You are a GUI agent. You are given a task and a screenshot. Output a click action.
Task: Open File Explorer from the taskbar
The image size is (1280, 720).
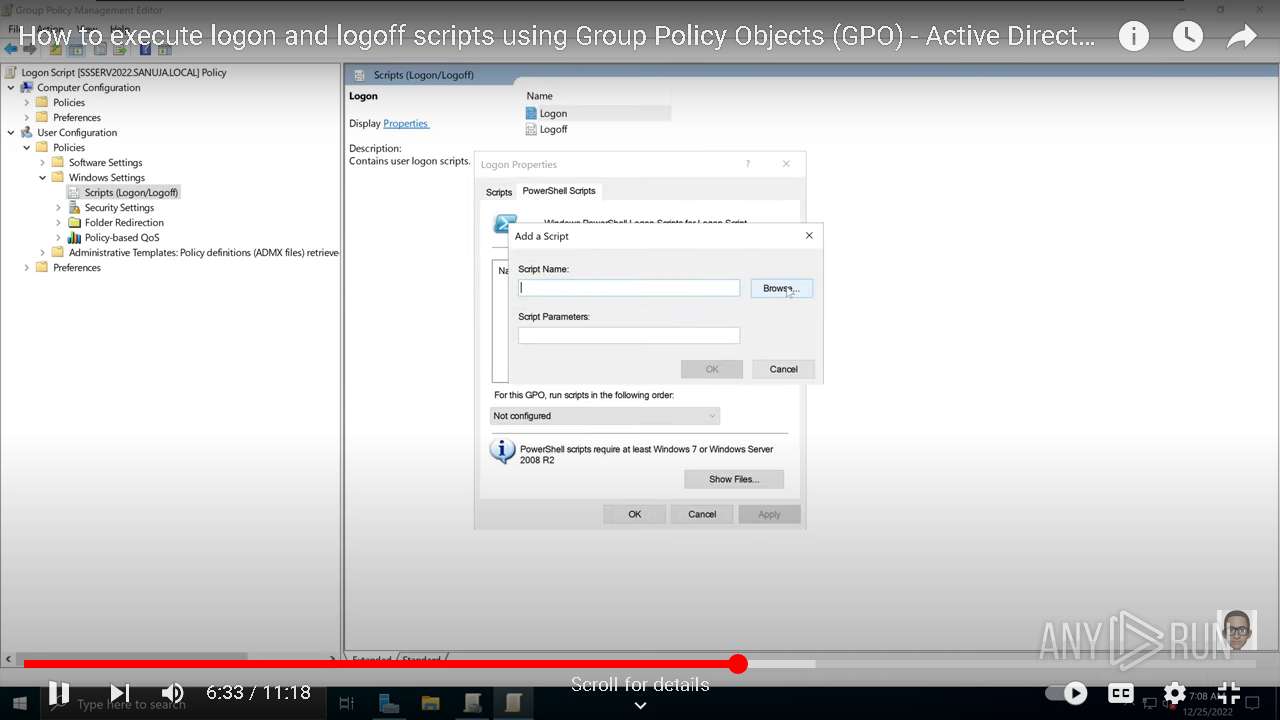pos(430,703)
